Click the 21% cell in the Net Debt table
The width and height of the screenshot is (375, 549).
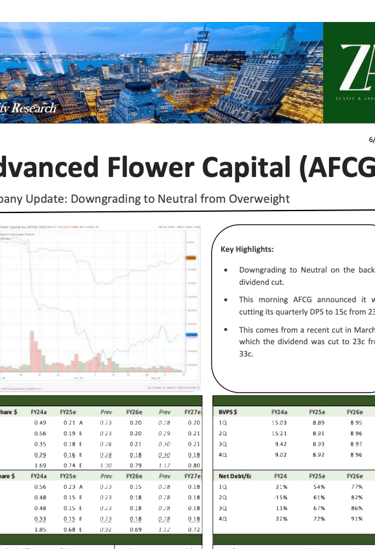point(282,487)
